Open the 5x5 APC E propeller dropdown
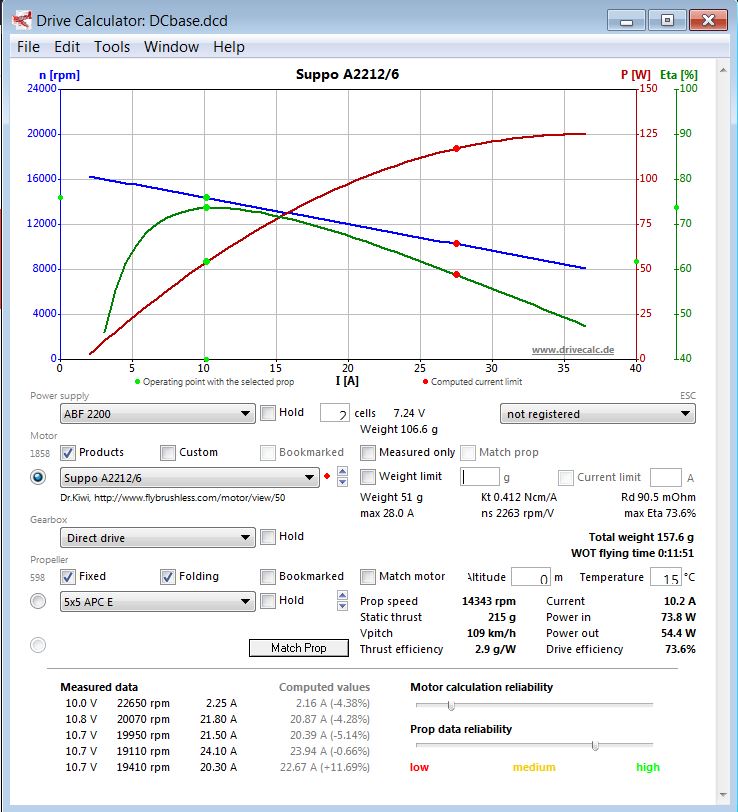This screenshot has height=812, width=738. [x=158, y=601]
